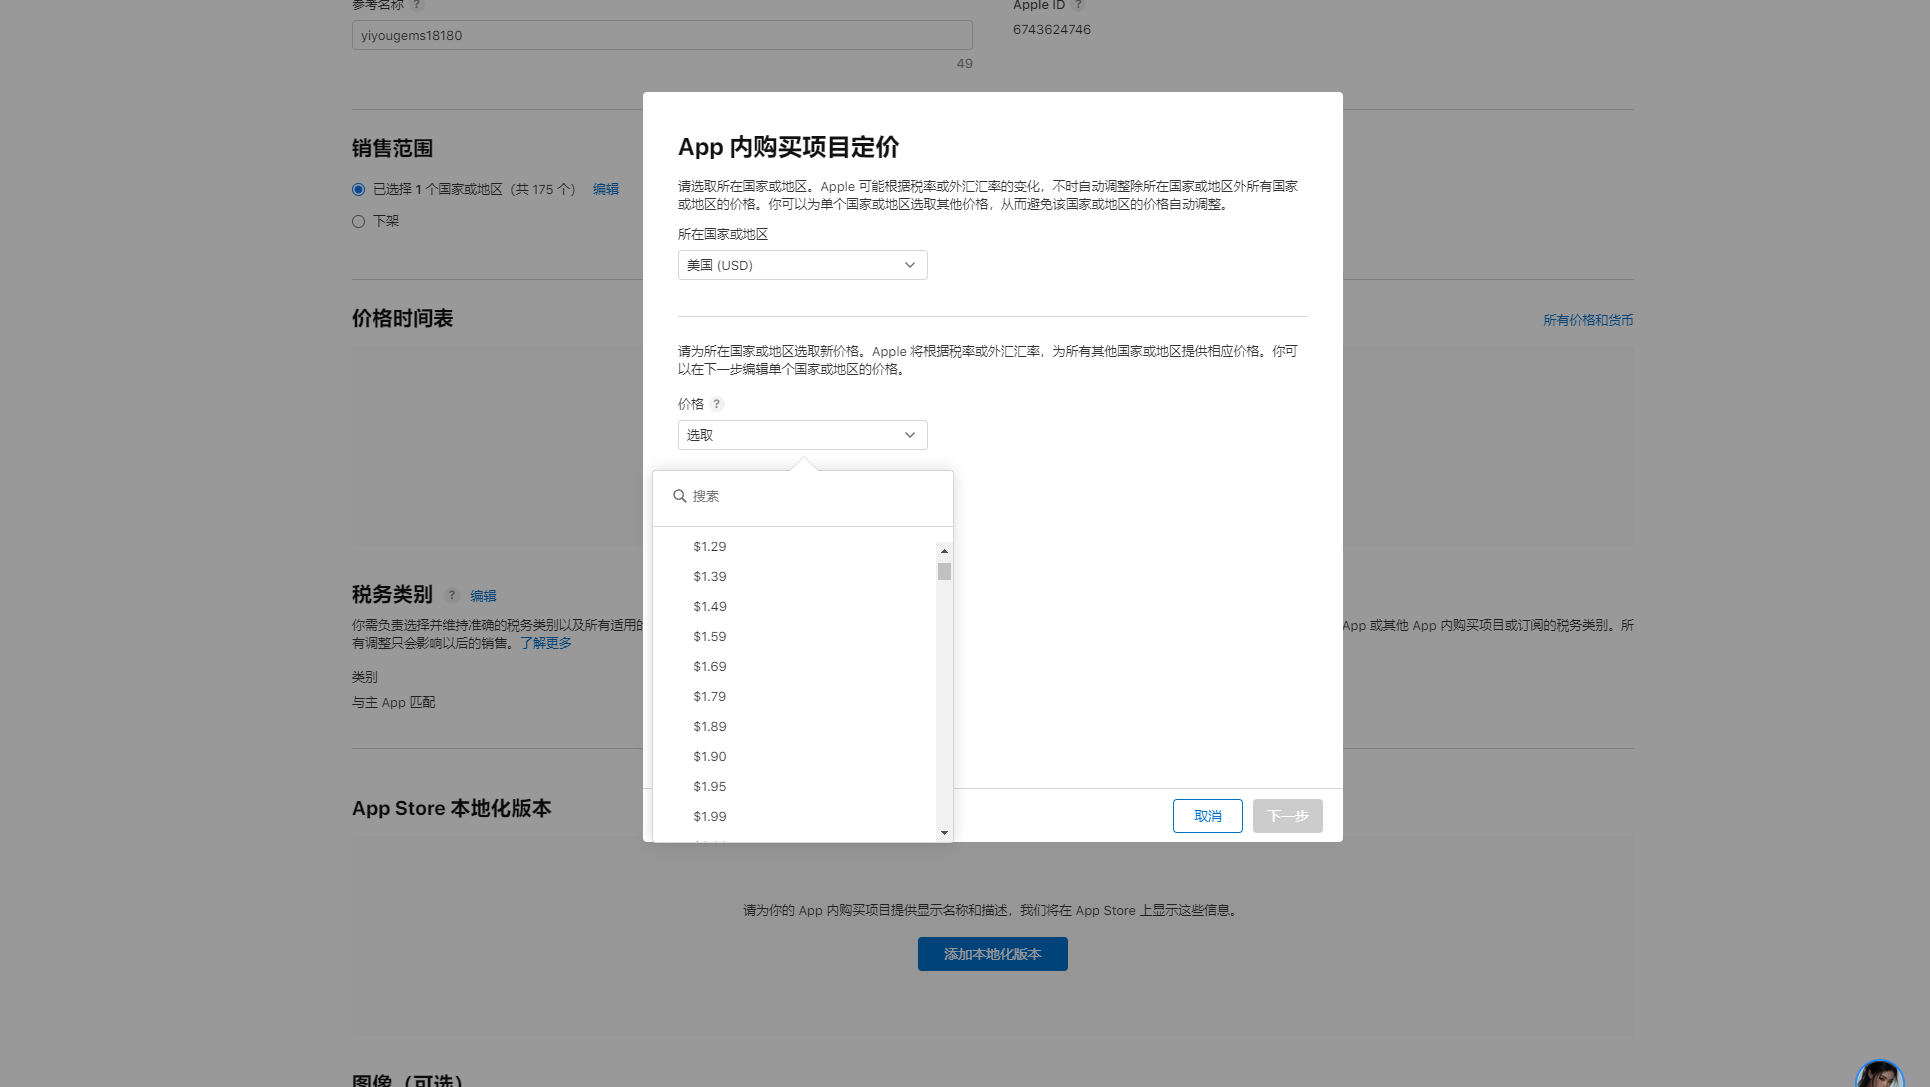The height and width of the screenshot is (1087, 1930).
Task: Choose $1.29 from the price list
Action: click(x=710, y=547)
